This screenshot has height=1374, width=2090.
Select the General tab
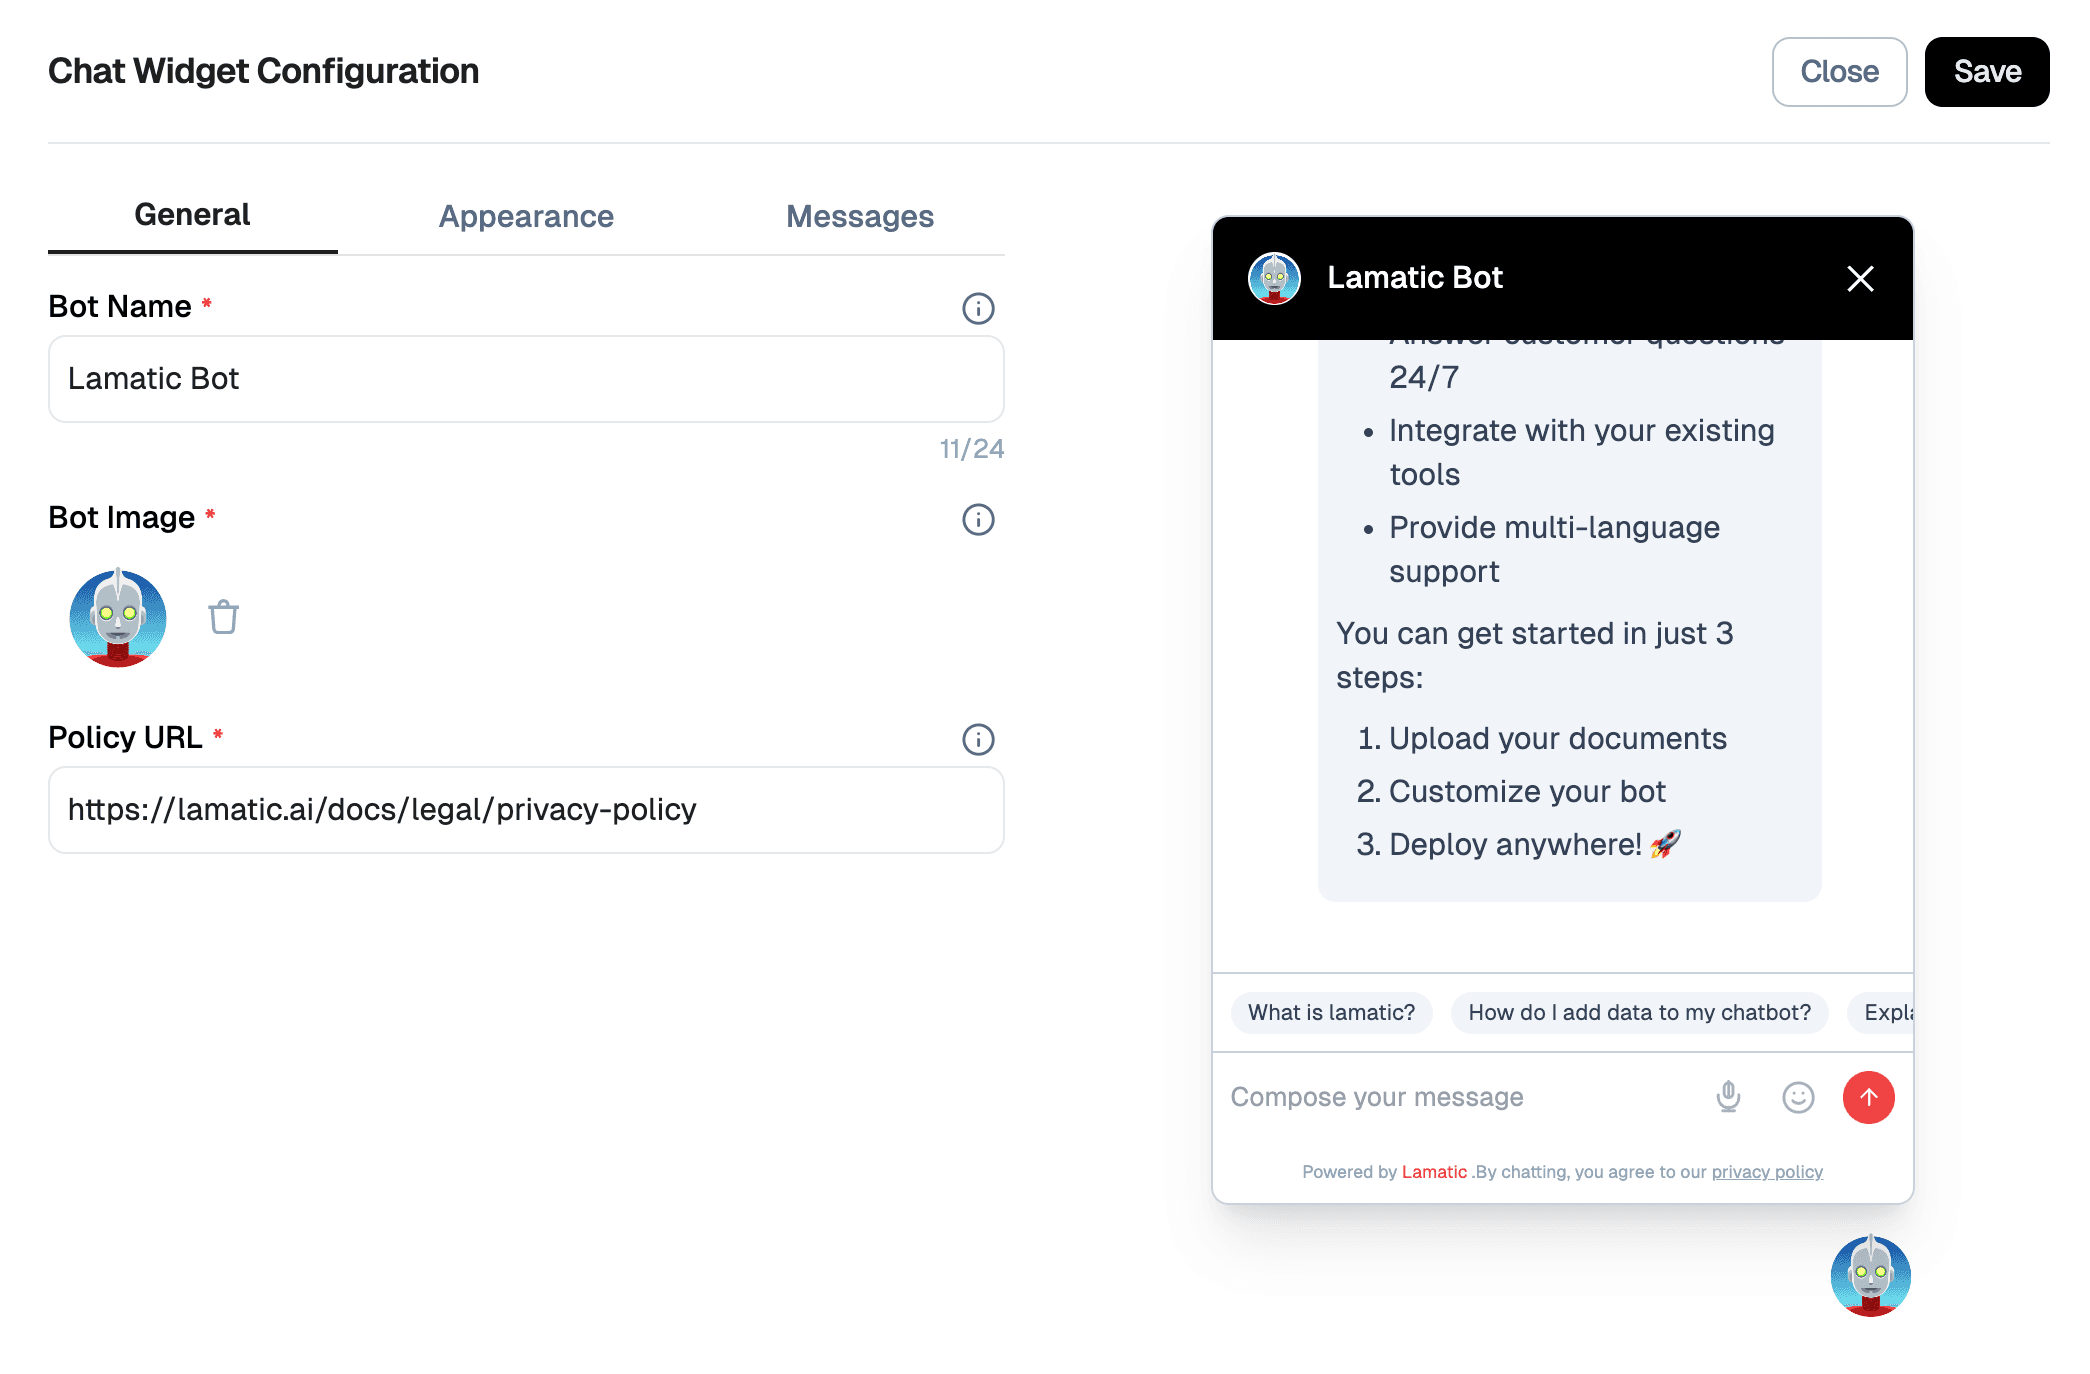tap(191, 214)
